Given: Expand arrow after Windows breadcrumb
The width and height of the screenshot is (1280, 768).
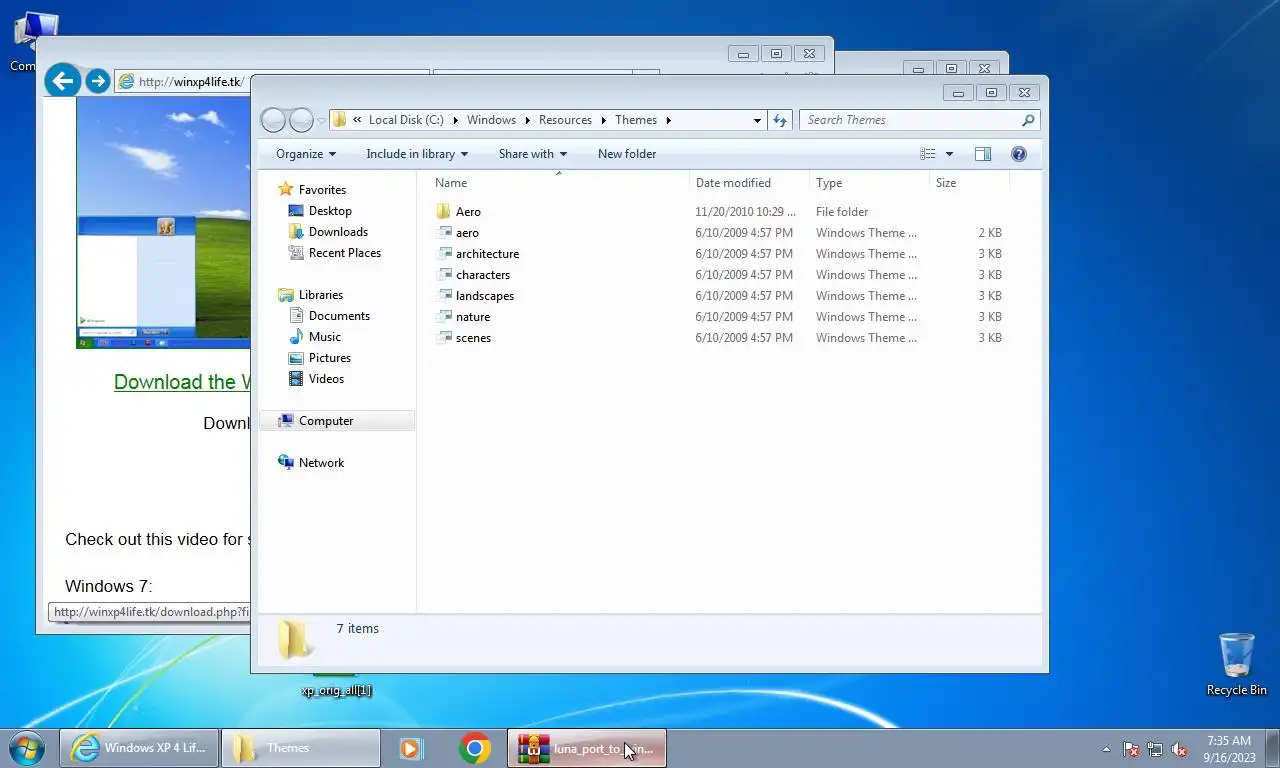Looking at the screenshot, I should (x=528, y=120).
